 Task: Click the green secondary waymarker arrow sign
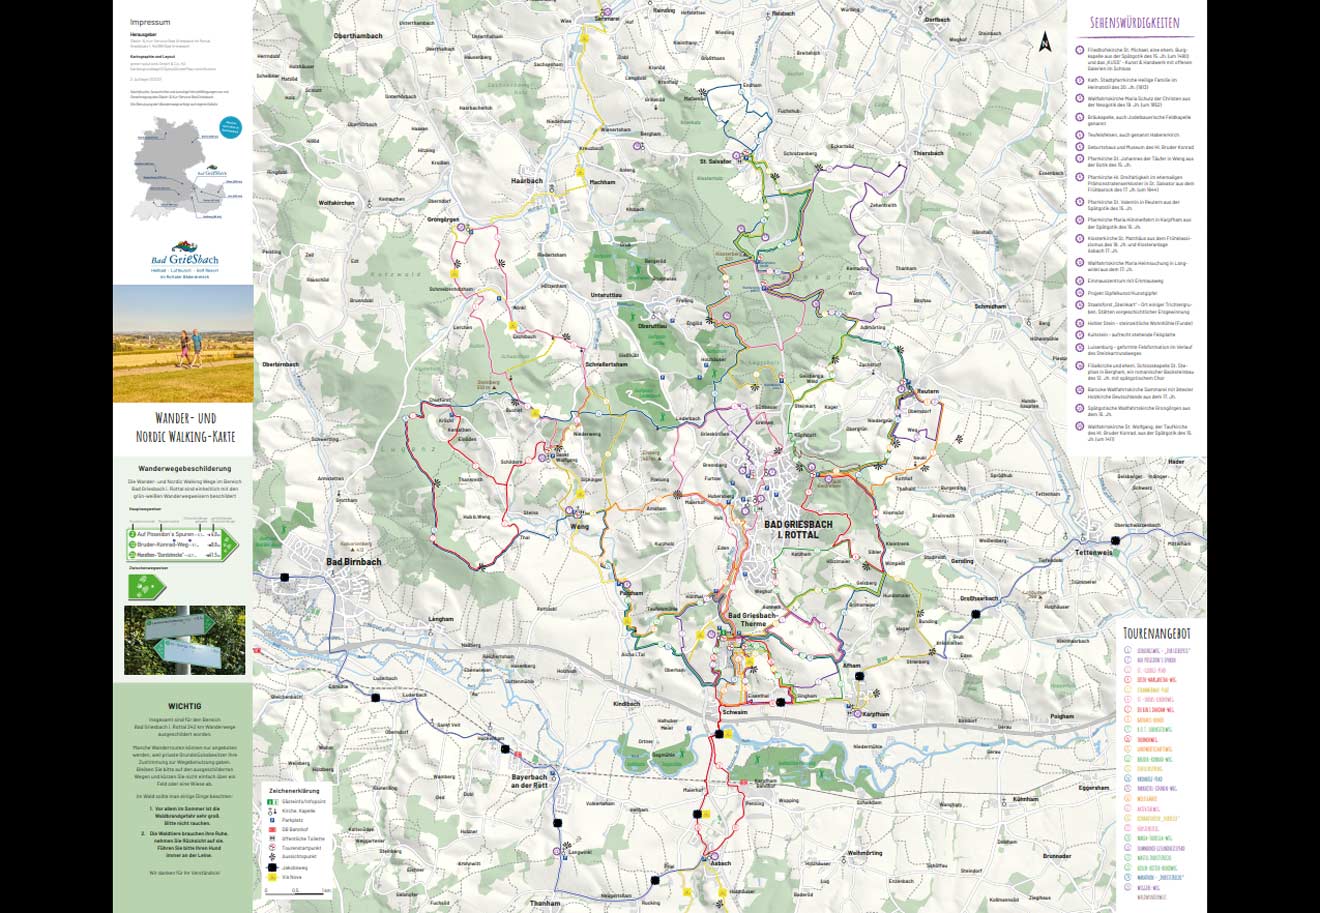(x=146, y=586)
